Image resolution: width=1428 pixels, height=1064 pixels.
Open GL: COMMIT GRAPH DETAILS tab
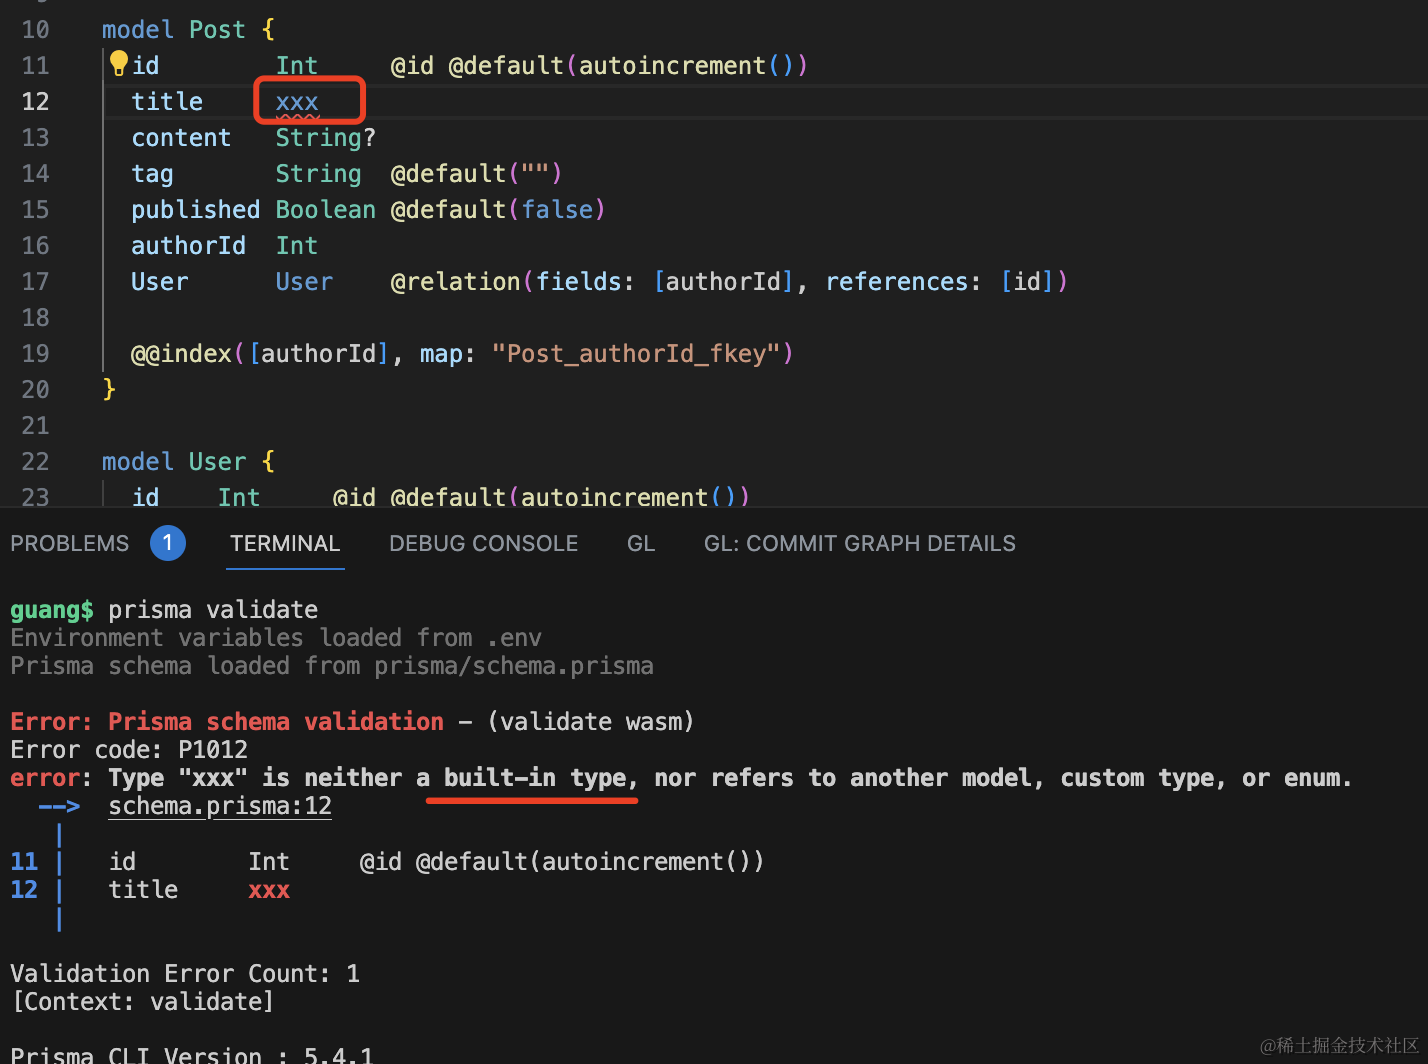[860, 543]
